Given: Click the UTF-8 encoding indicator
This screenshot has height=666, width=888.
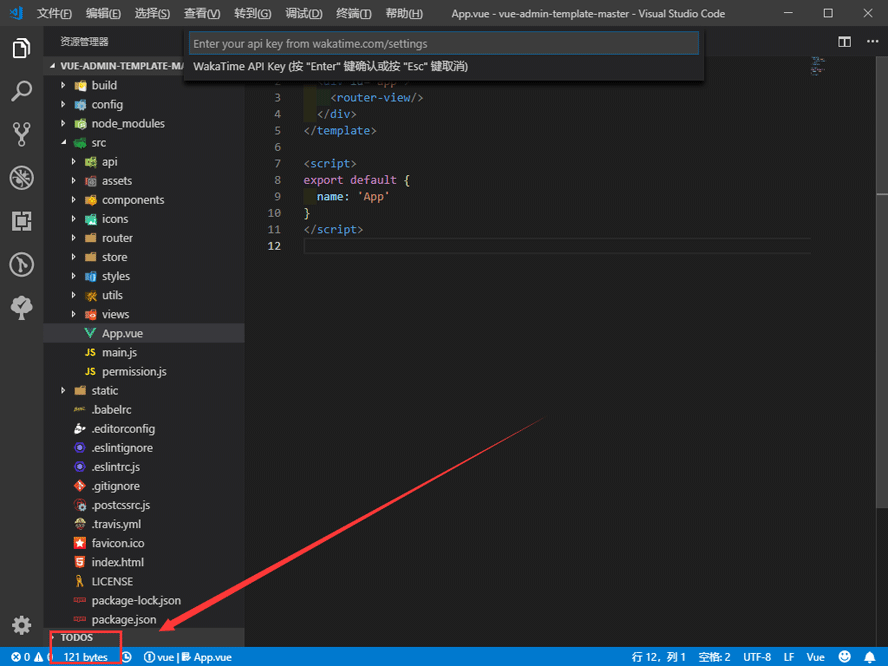Looking at the screenshot, I should pos(757,657).
